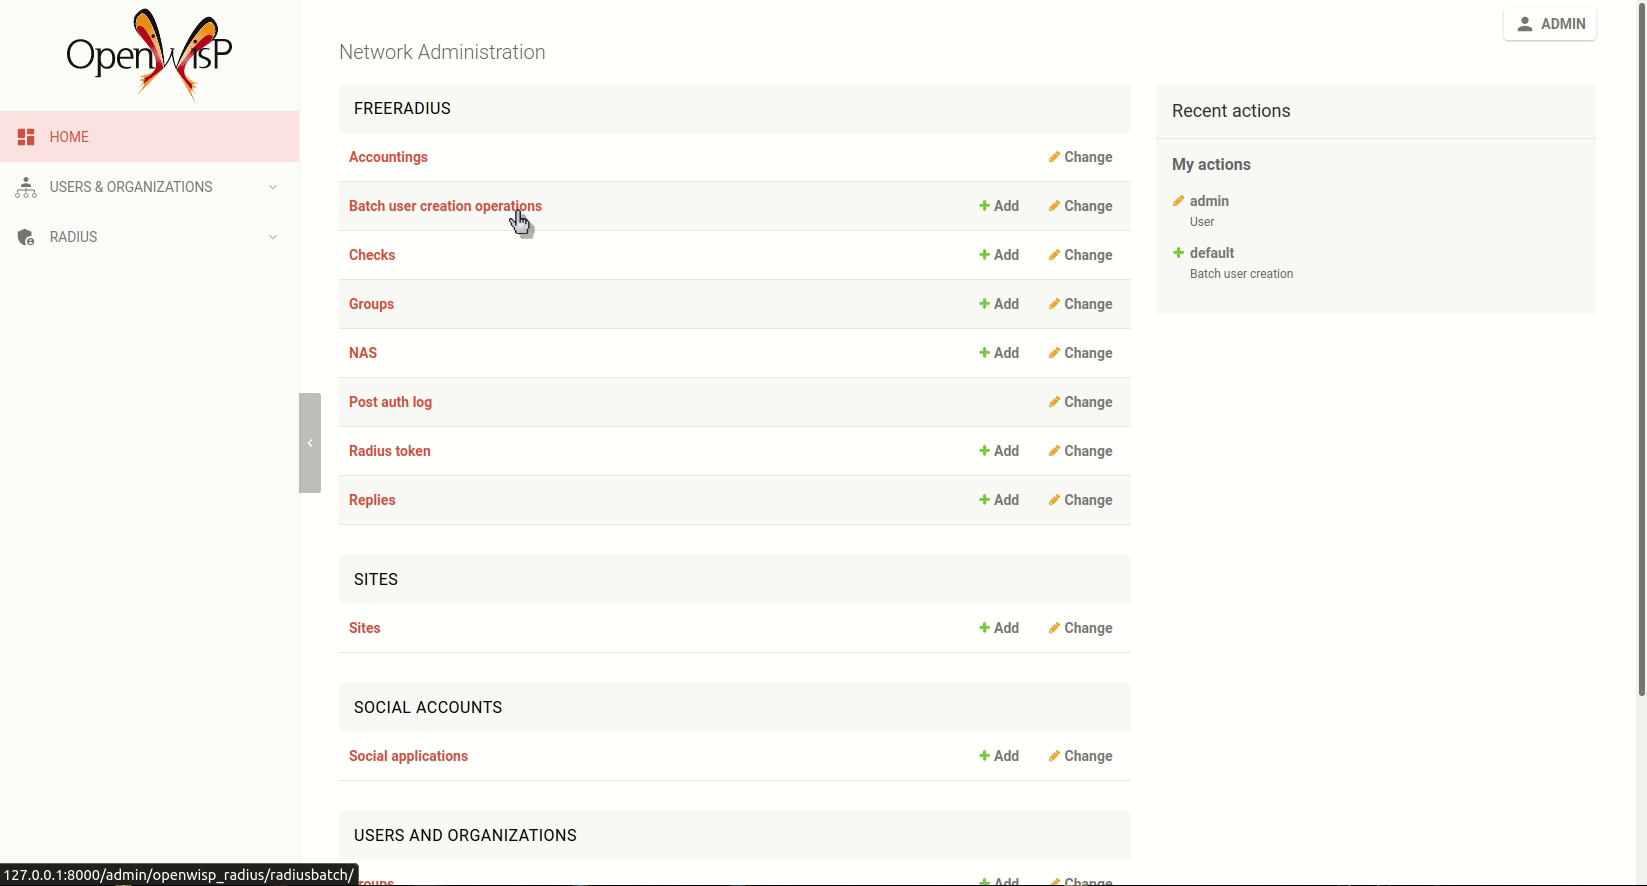Open the Radius token link
The width and height of the screenshot is (1647, 886).
tap(390, 451)
